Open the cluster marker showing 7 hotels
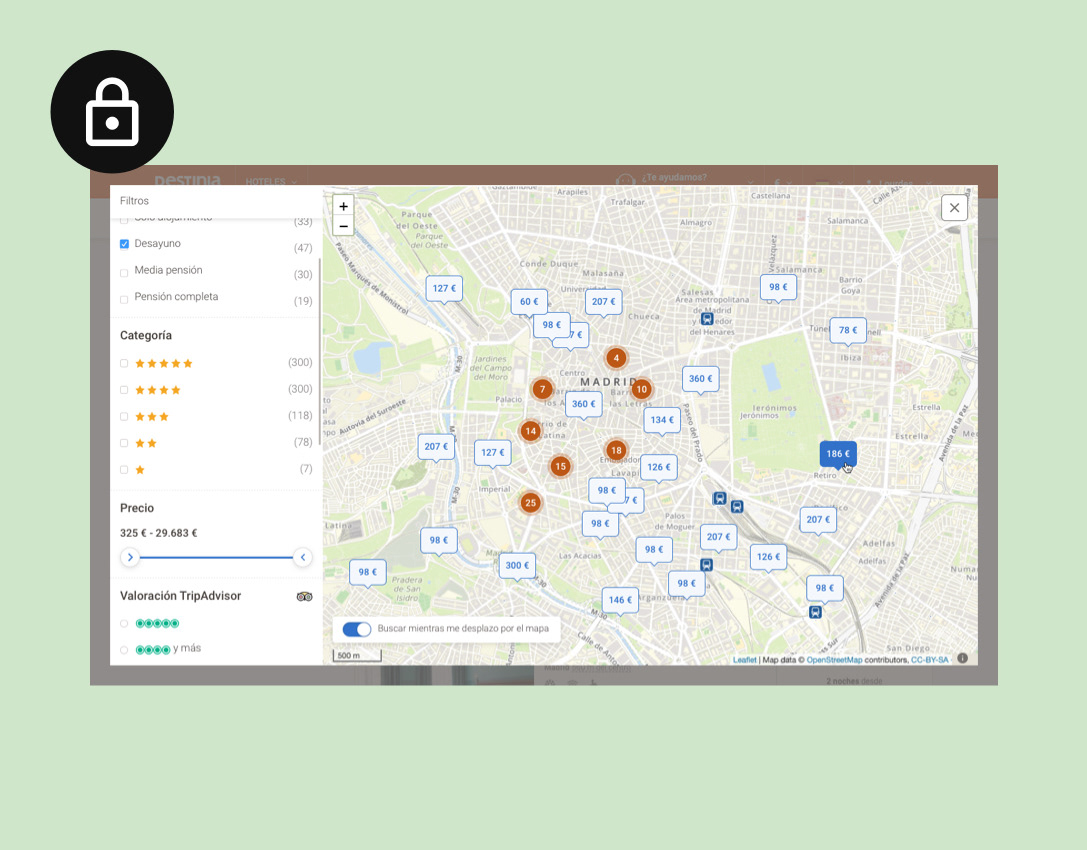The image size is (1087, 850). (x=542, y=389)
